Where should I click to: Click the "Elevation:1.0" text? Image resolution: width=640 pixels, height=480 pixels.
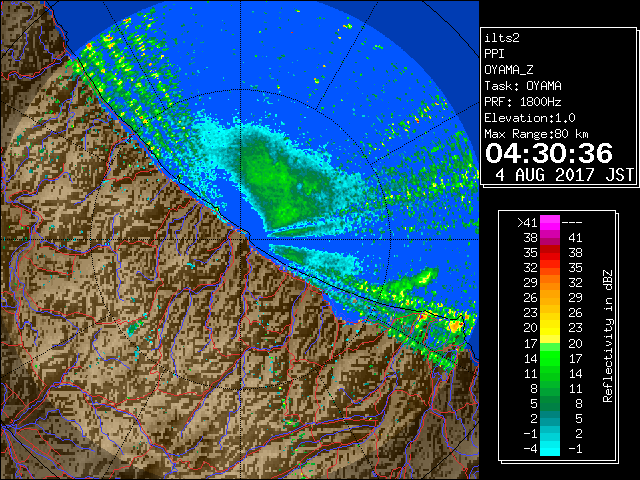click(530, 118)
